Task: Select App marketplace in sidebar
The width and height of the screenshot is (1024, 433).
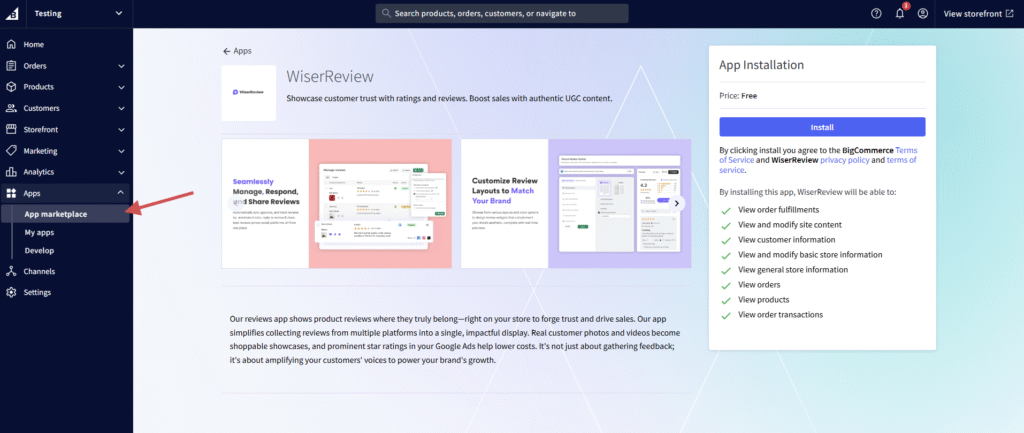Action: point(56,212)
